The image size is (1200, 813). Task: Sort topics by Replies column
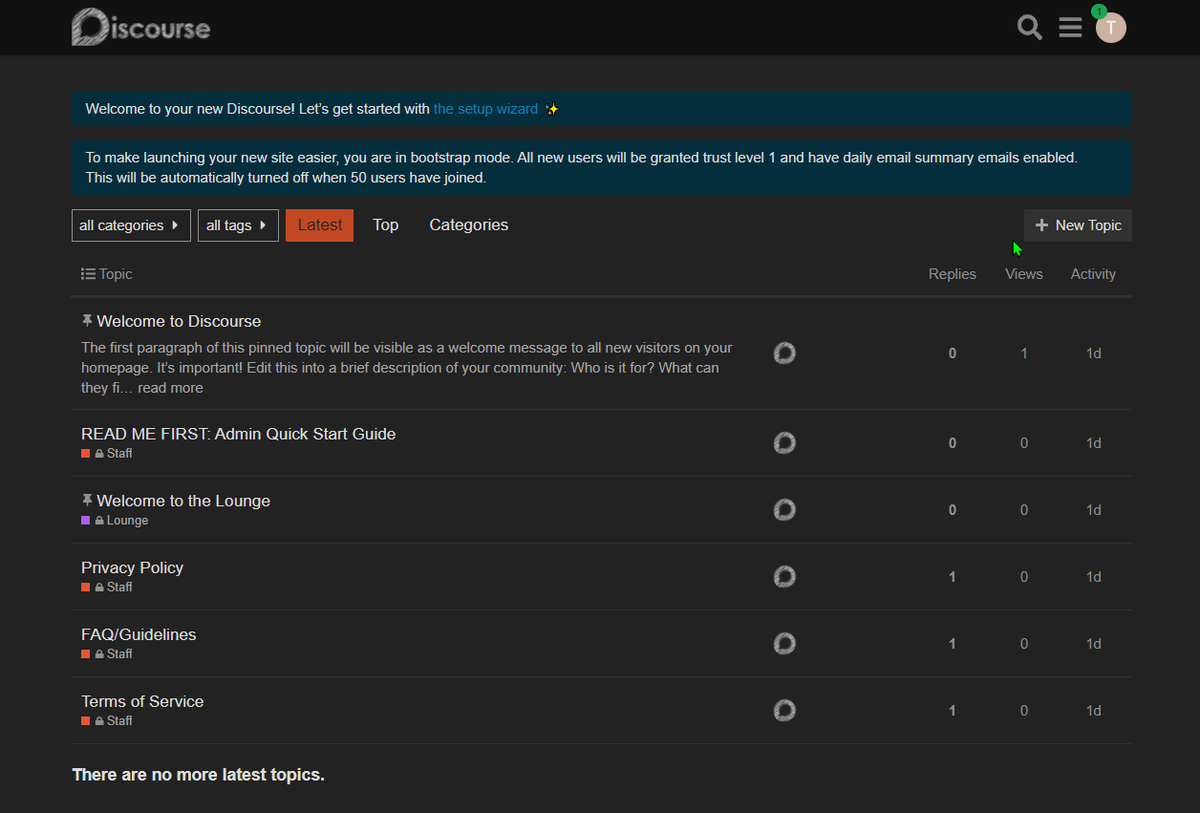click(x=952, y=274)
